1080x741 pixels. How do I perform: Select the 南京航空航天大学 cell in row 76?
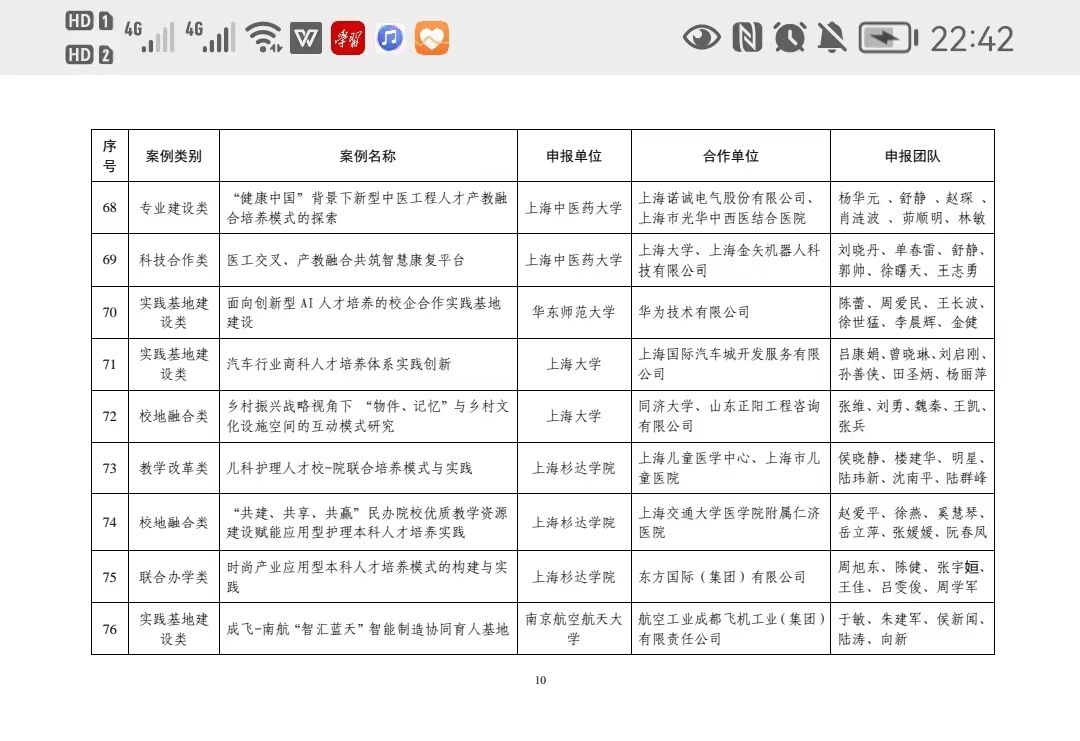tap(573, 629)
